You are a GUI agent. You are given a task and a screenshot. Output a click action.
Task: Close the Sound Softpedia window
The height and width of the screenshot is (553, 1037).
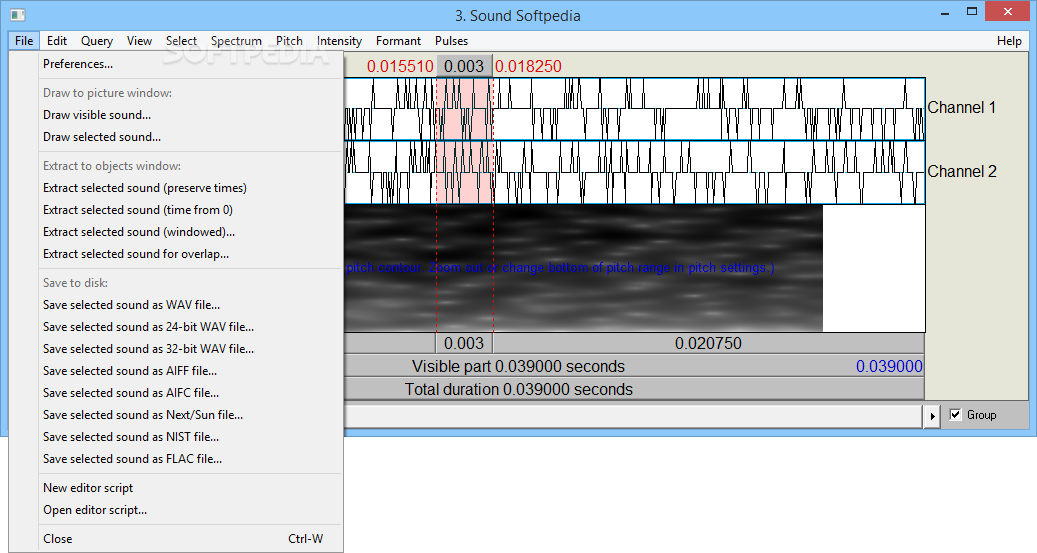pyautogui.click(x=1008, y=12)
